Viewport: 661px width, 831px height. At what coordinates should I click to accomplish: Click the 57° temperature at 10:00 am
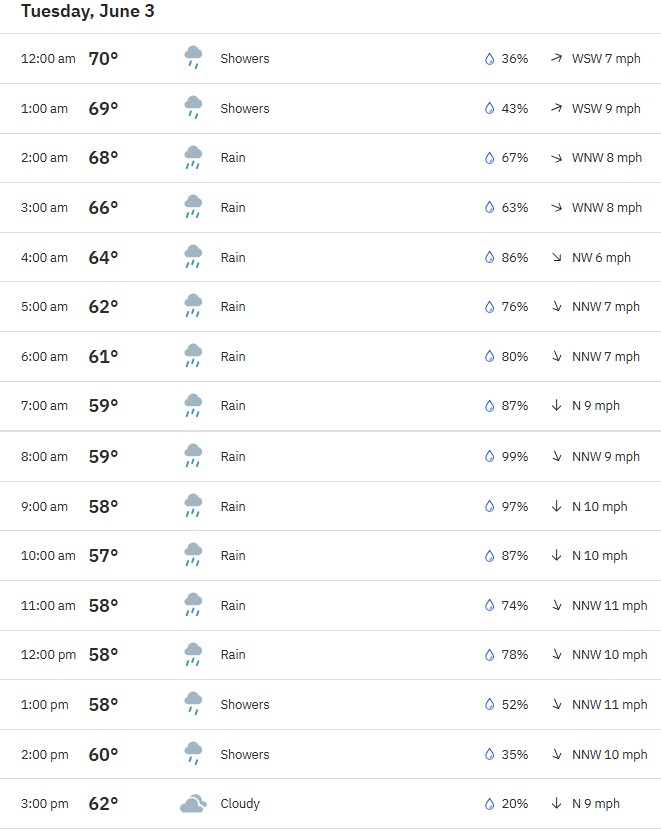(x=103, y=555)
